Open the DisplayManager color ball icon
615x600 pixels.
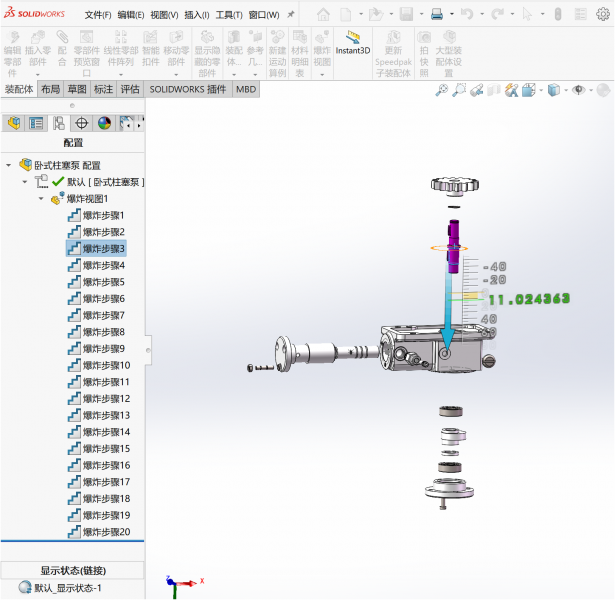104,123
